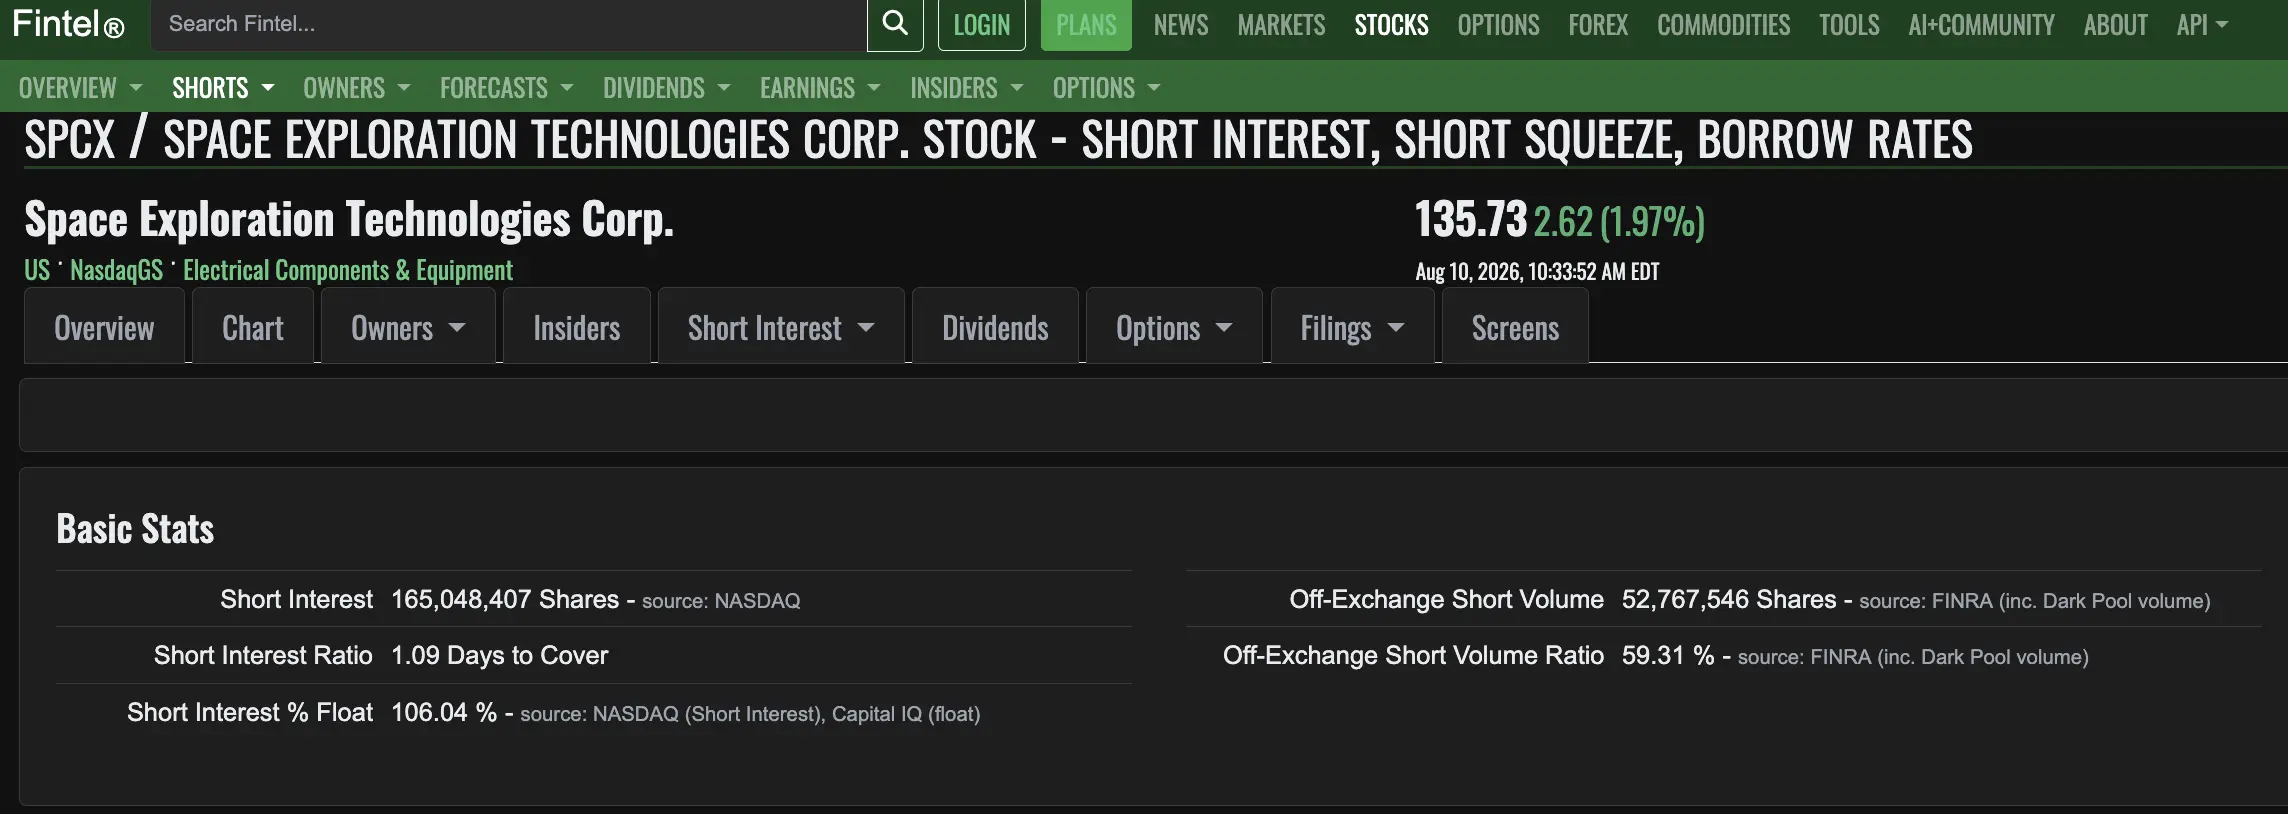Visit AI+COMMUNITY section
This screenshot has width=2288, height=814.
pyautogui.click(x=1981, y=25)
